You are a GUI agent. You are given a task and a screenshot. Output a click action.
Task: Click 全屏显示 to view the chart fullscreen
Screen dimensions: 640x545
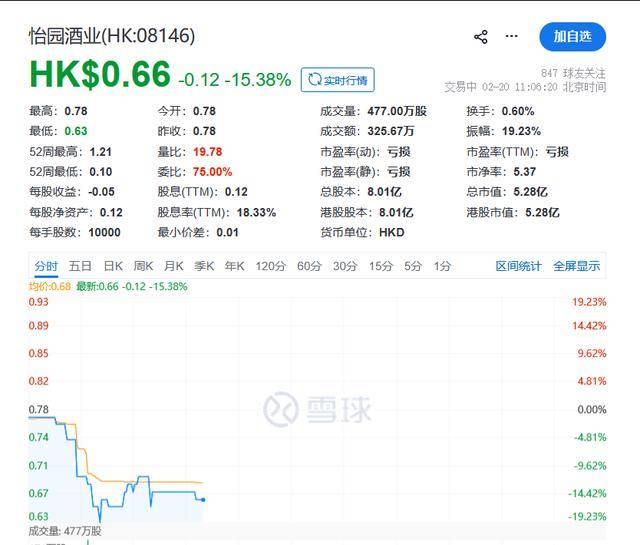(577, 266)
